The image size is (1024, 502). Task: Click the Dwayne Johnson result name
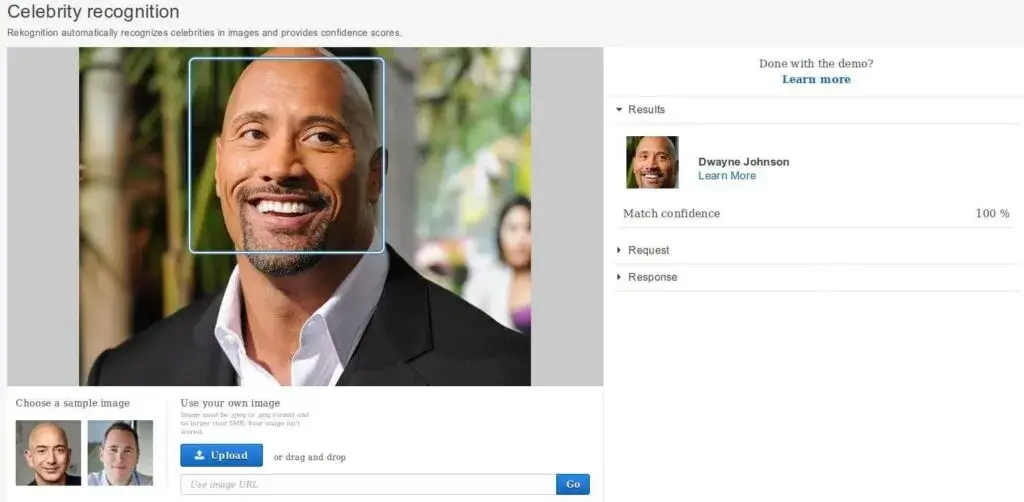pos(743,162)
